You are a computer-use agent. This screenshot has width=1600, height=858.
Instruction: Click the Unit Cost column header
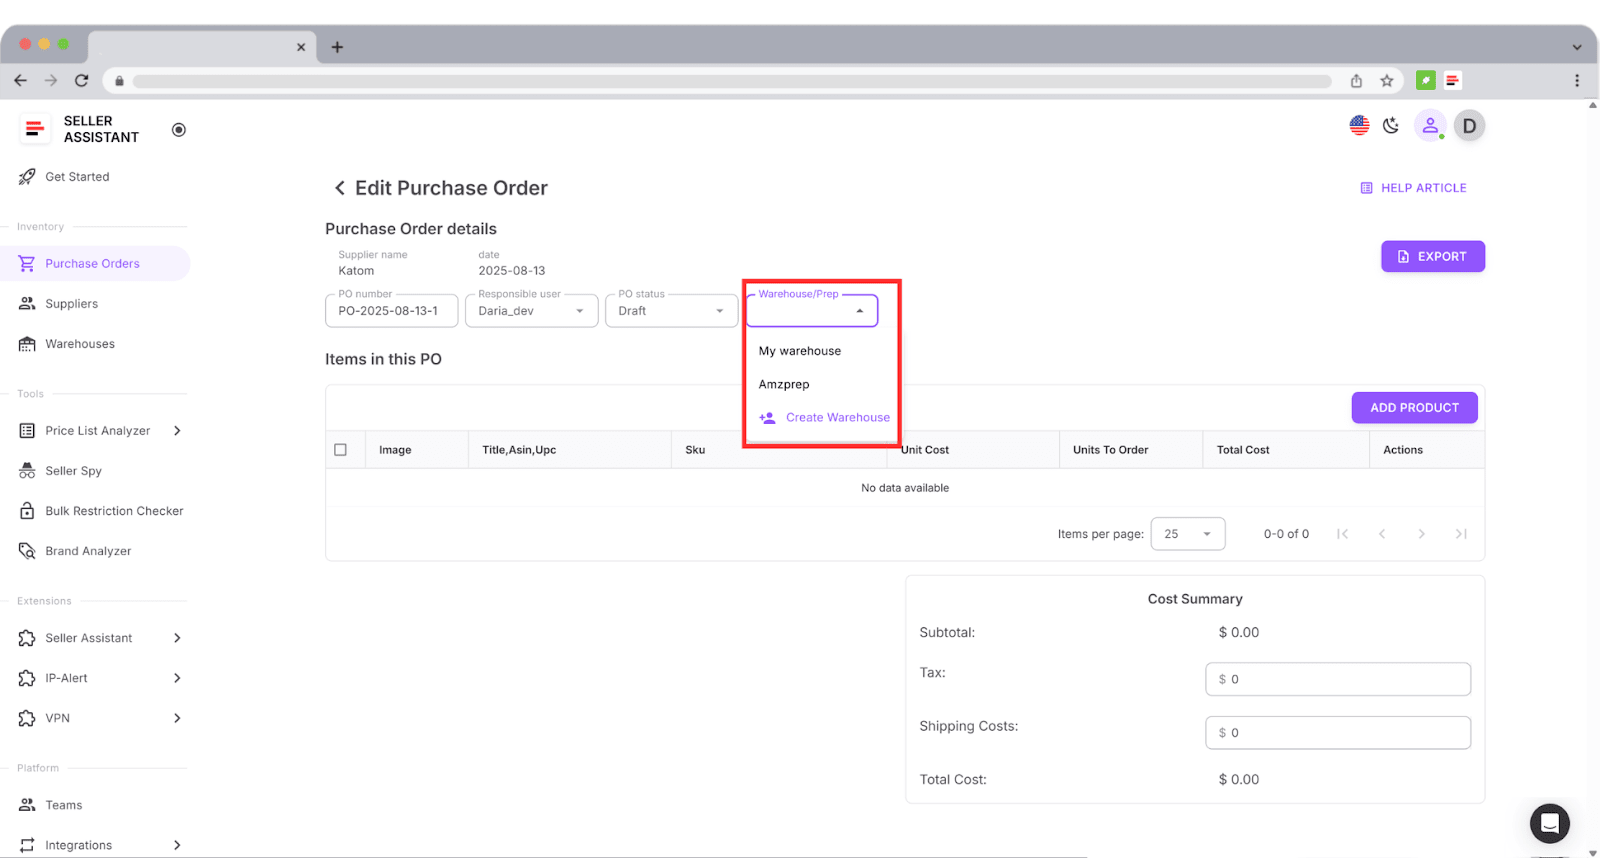(x=925, y=450)
